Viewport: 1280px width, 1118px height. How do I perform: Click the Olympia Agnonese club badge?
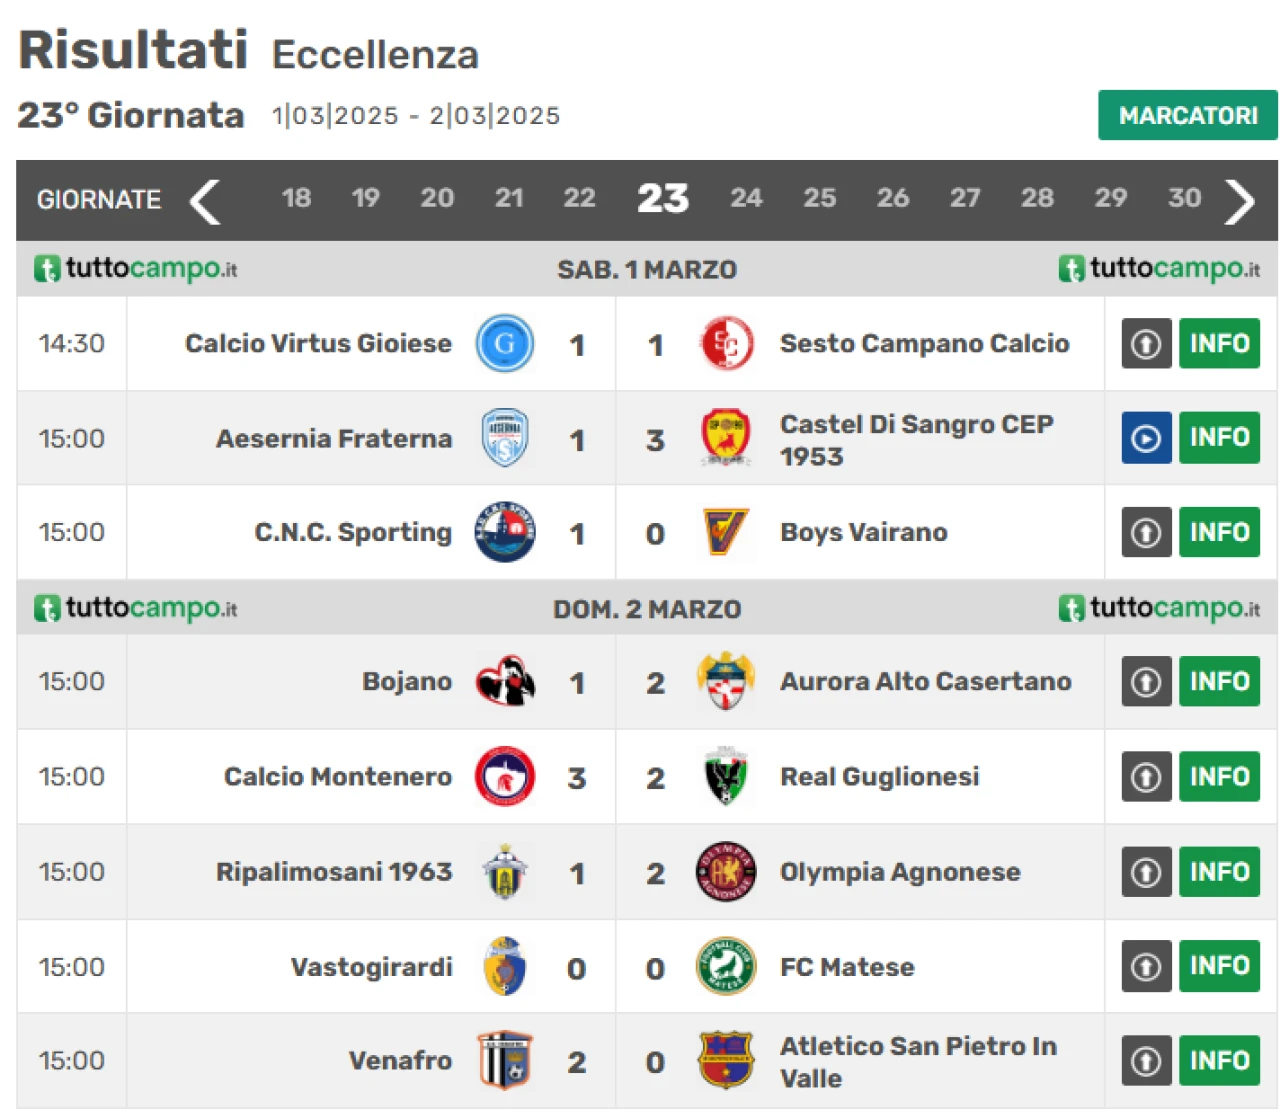[x=726, y=871]
